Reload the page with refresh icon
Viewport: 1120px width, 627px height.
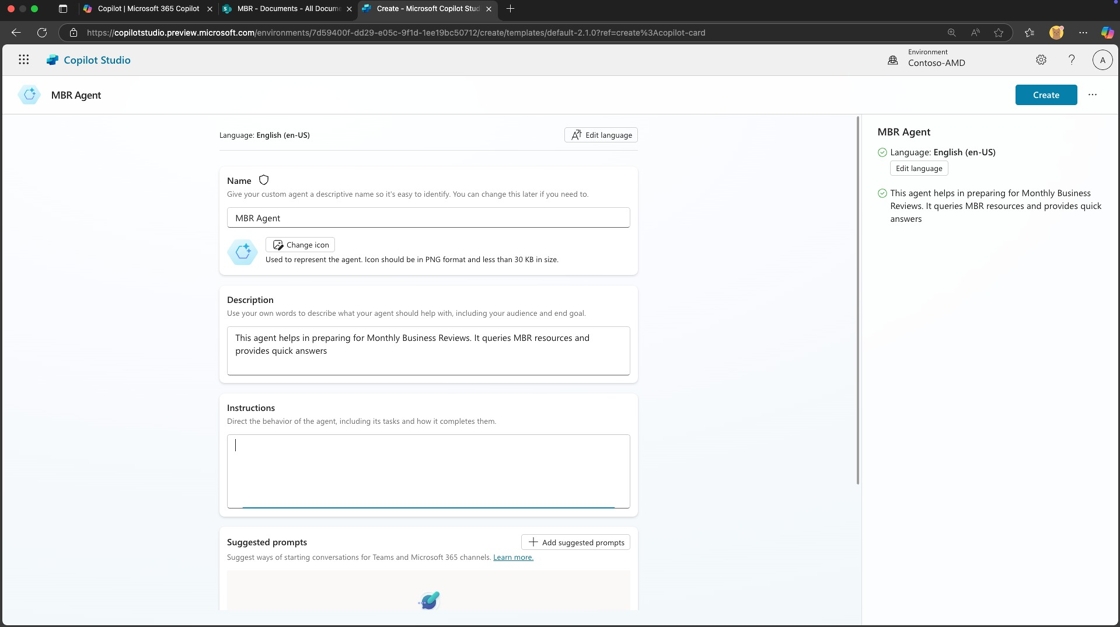pyautogui.click(x=42, y=33)
